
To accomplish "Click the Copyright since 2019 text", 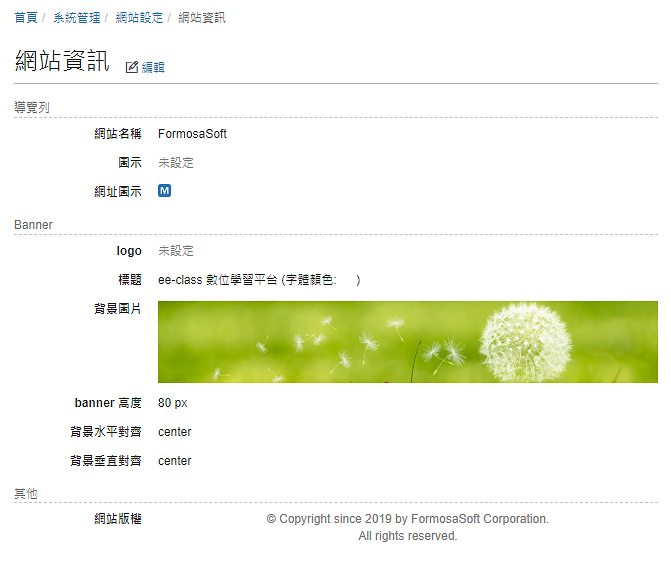I will pyautogui.click(x=407, y=519).
